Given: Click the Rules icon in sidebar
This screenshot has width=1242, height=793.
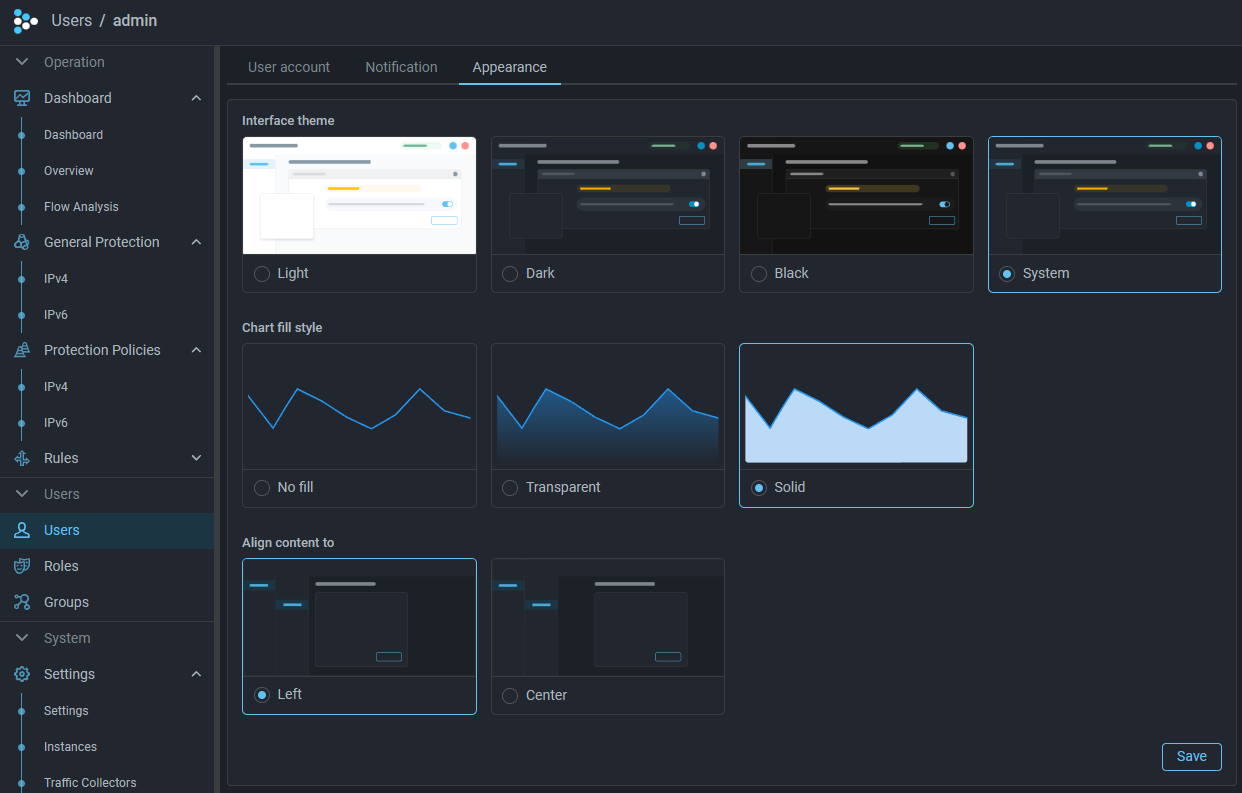Looking at the screenshot, I should tap(22, 458).
